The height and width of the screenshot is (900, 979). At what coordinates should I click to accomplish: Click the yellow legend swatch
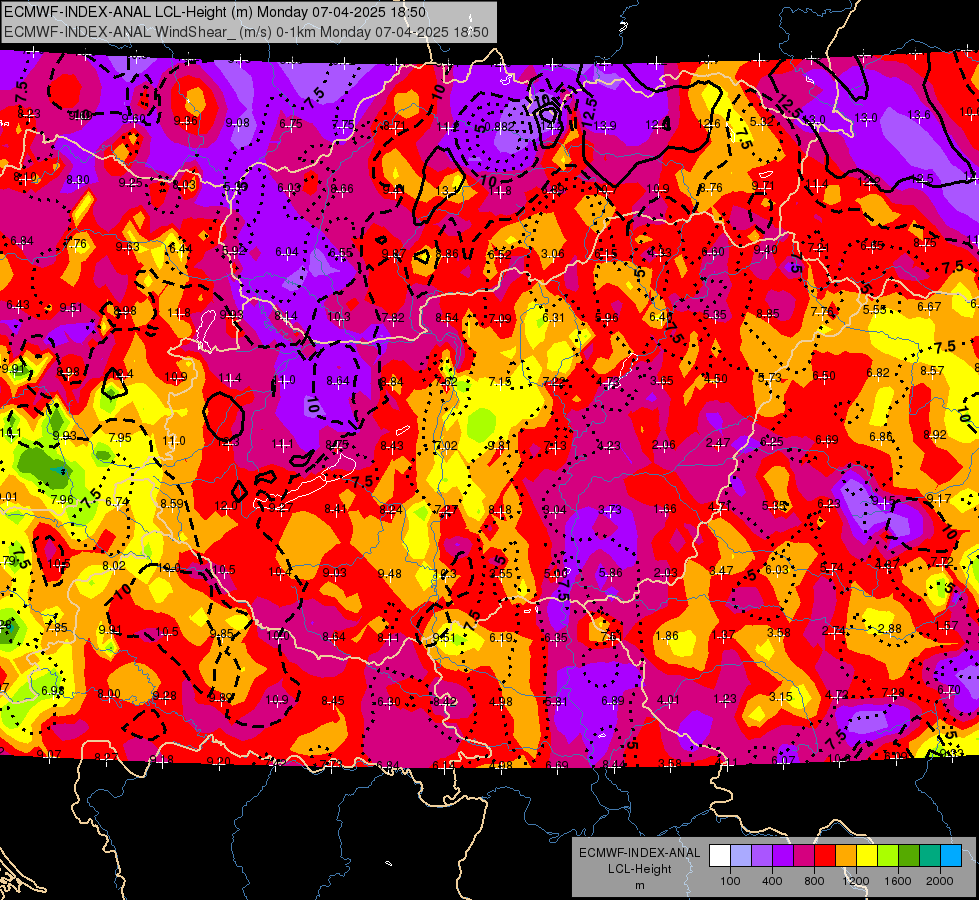tap(867, 856)
